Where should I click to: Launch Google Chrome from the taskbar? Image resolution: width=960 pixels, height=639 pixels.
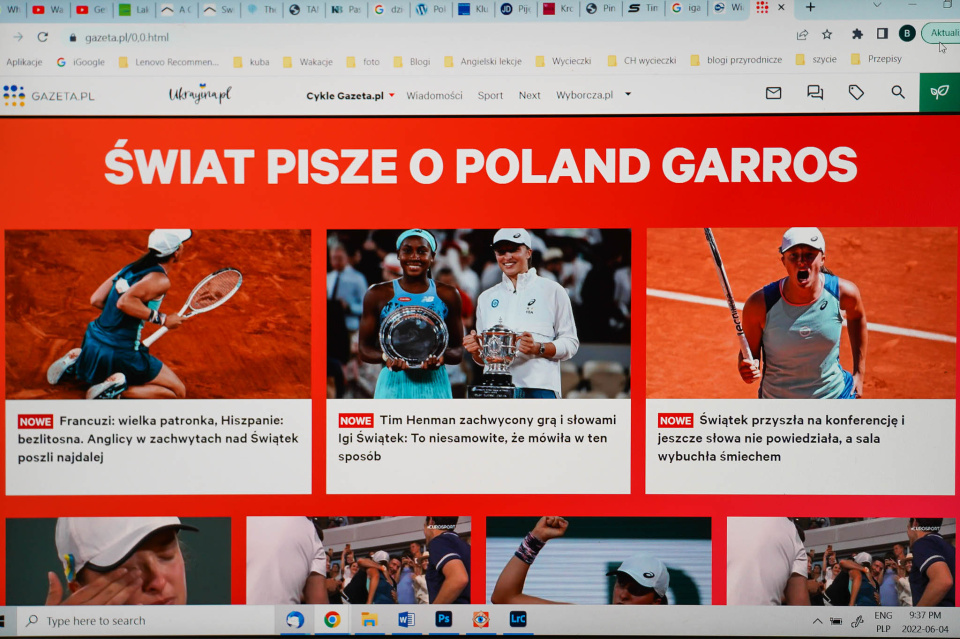click(x=332, y=620)
